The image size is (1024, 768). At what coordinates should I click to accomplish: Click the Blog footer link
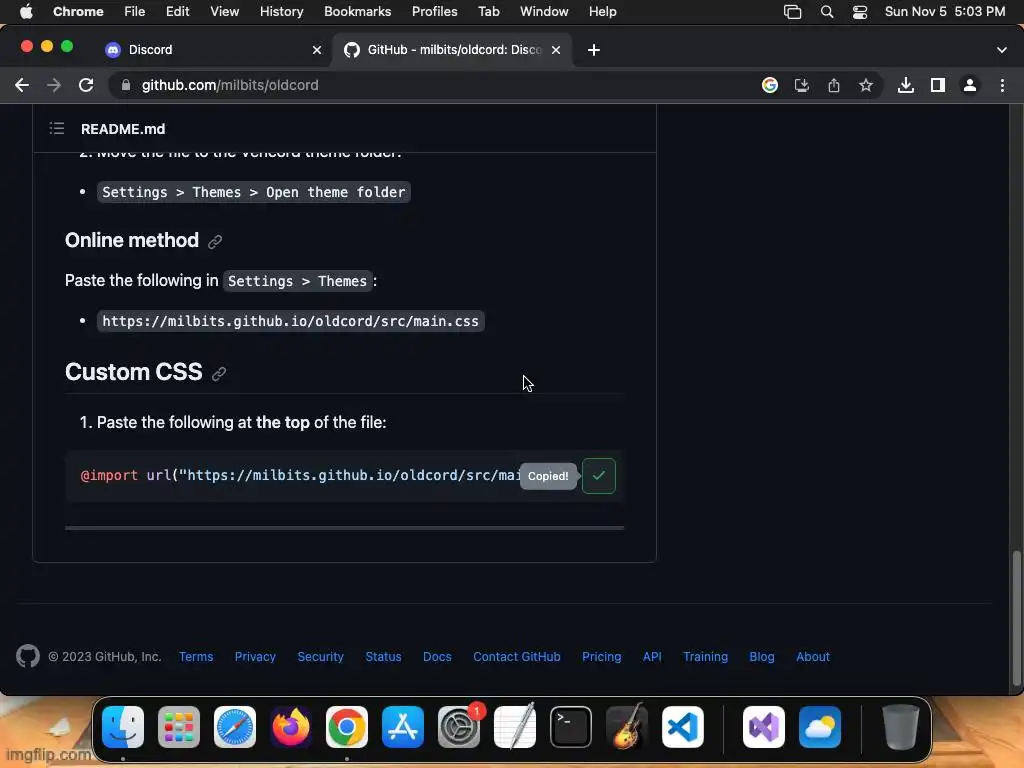tap(761, 656)
